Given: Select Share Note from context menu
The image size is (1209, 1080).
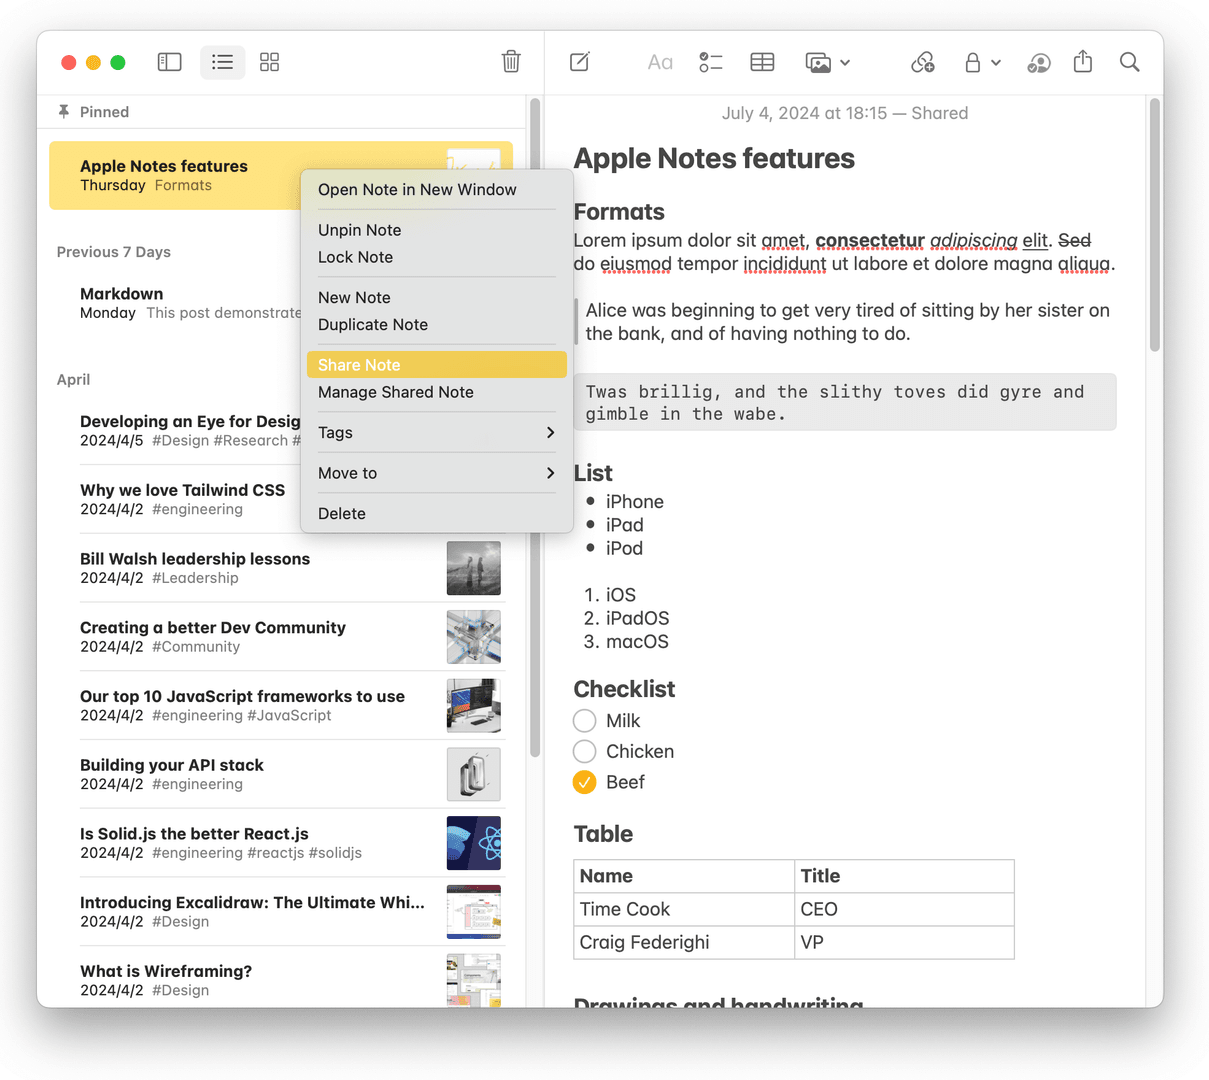Looking at the screenshot, I should 436,365.
